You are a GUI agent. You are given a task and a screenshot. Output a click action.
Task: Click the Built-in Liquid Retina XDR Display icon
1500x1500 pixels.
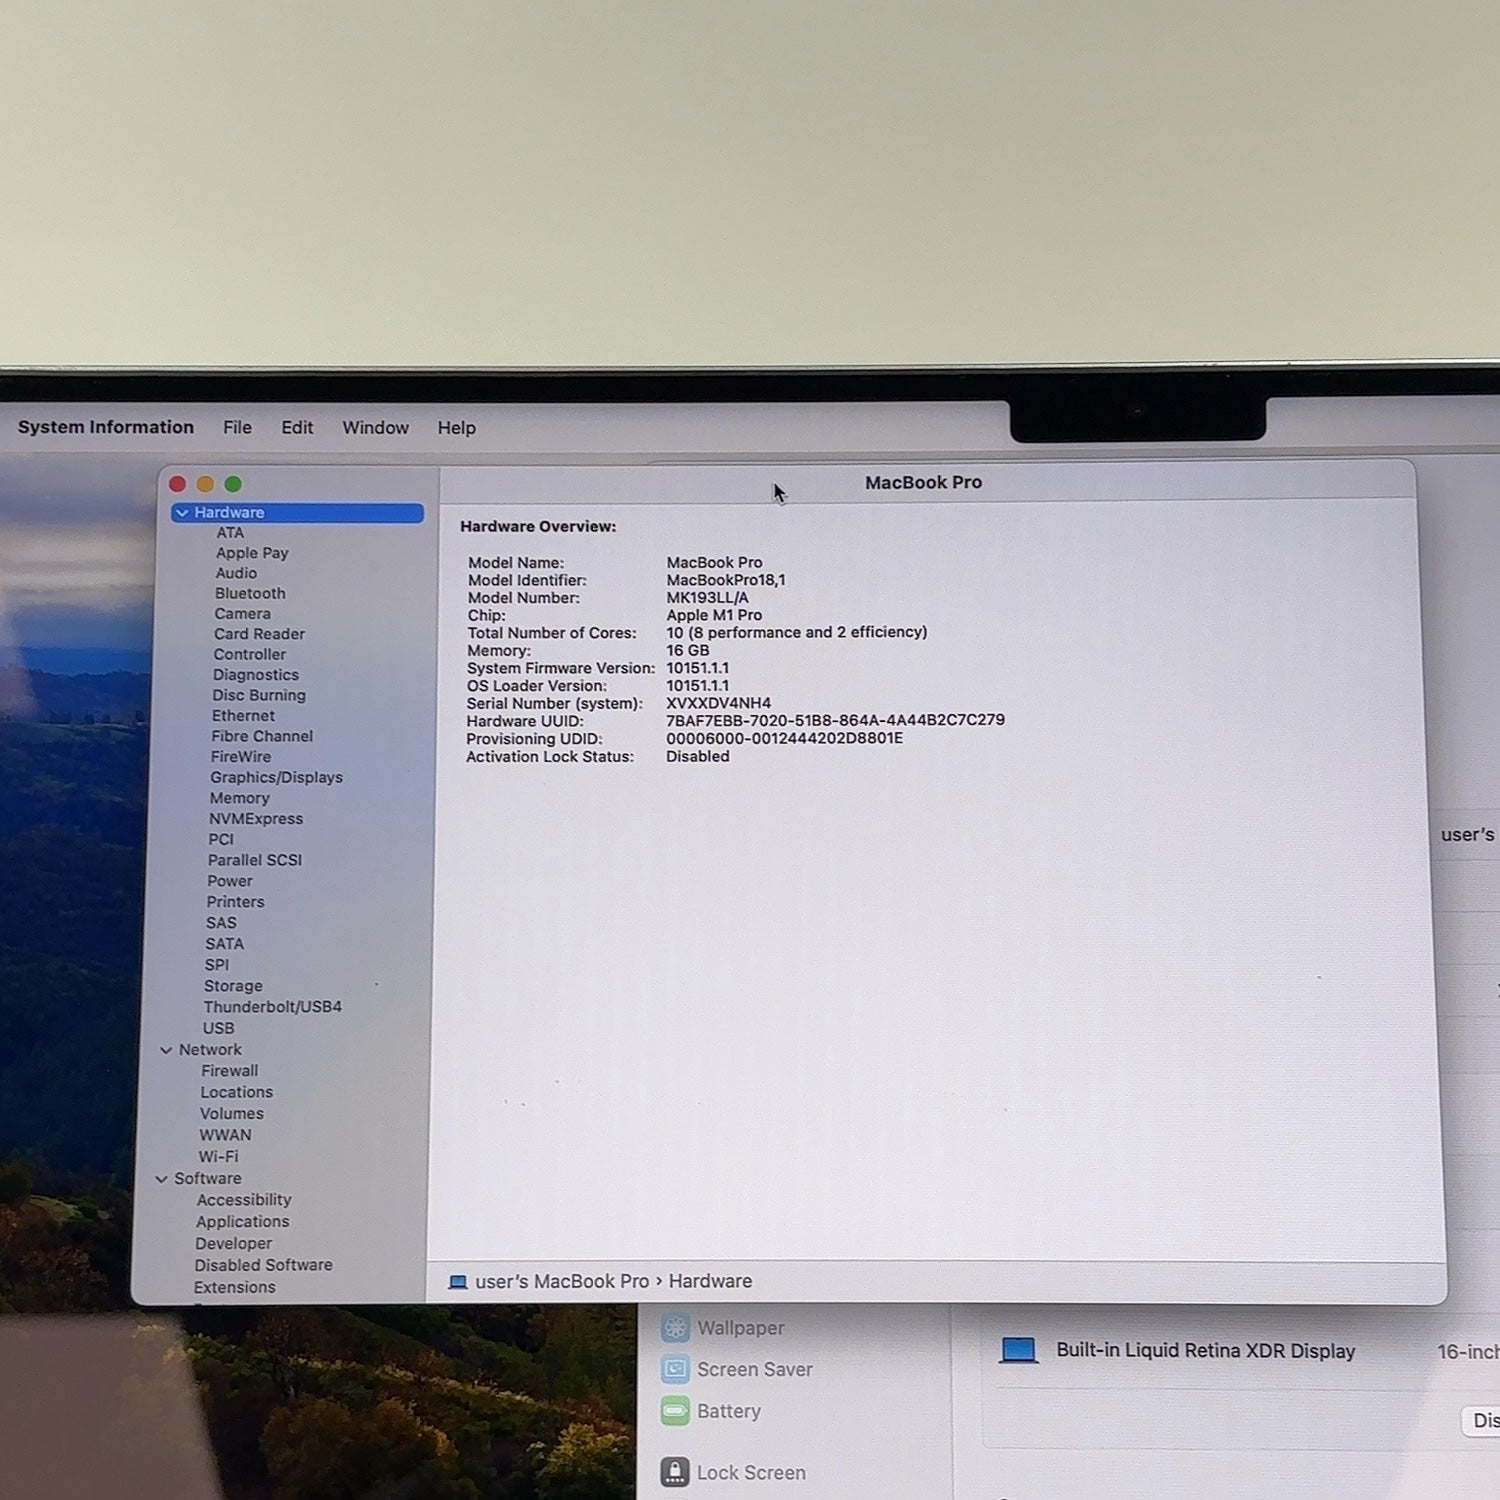pyautogui.click(x=1019, y=1351)
